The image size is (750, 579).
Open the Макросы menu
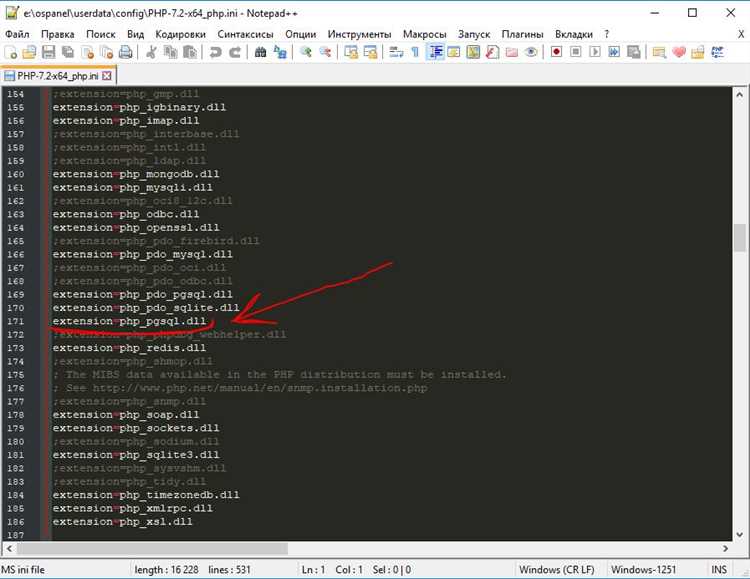(x=424, y=34)
